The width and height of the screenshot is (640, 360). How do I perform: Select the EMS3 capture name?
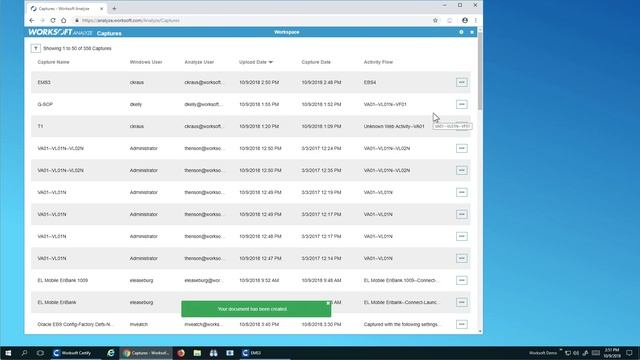[x=44, y=82]
